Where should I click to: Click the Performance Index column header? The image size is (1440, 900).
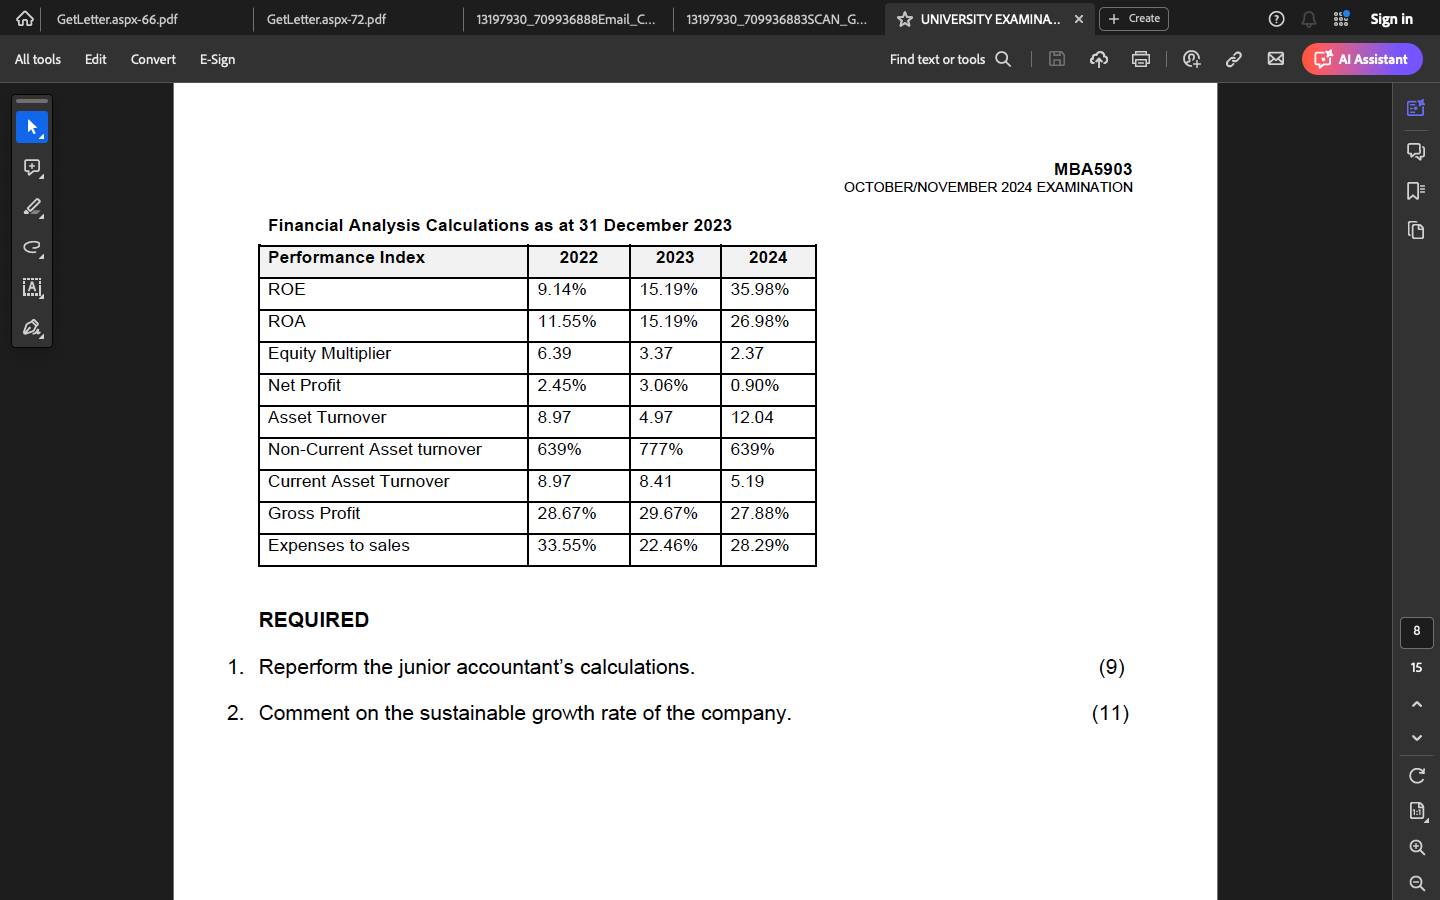point(346,257)
